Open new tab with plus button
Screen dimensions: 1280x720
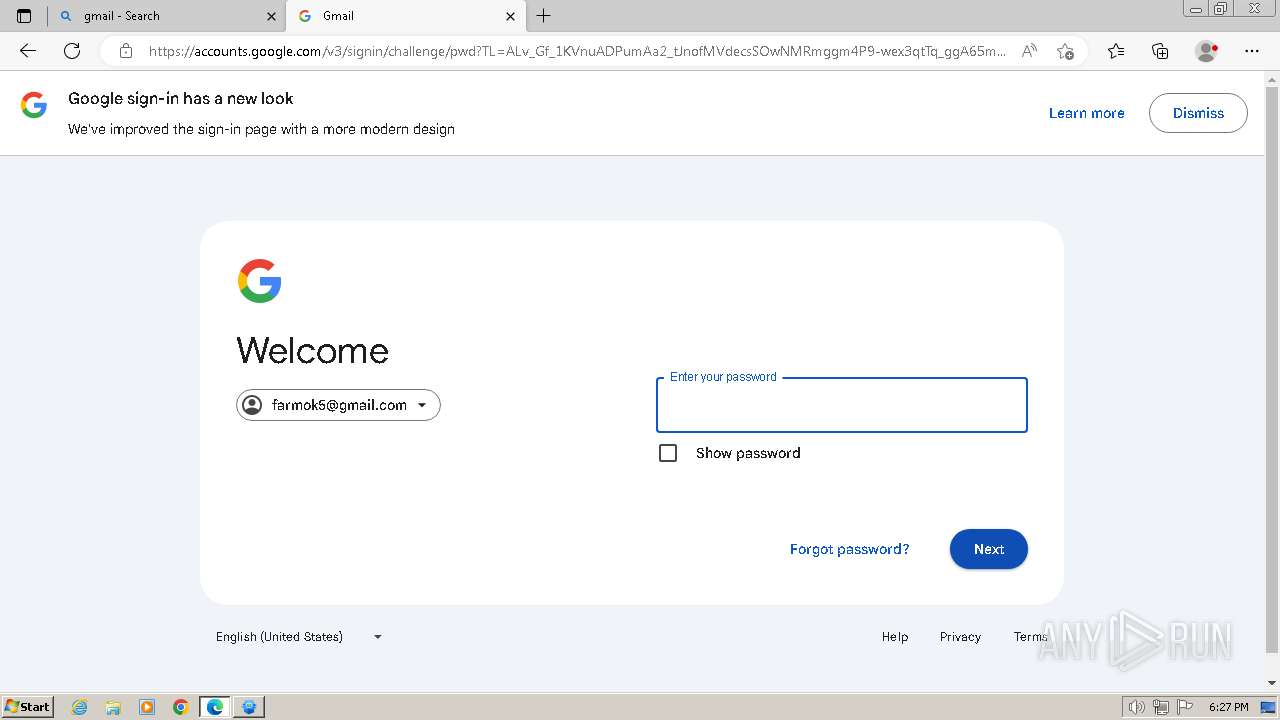point(544,16)
